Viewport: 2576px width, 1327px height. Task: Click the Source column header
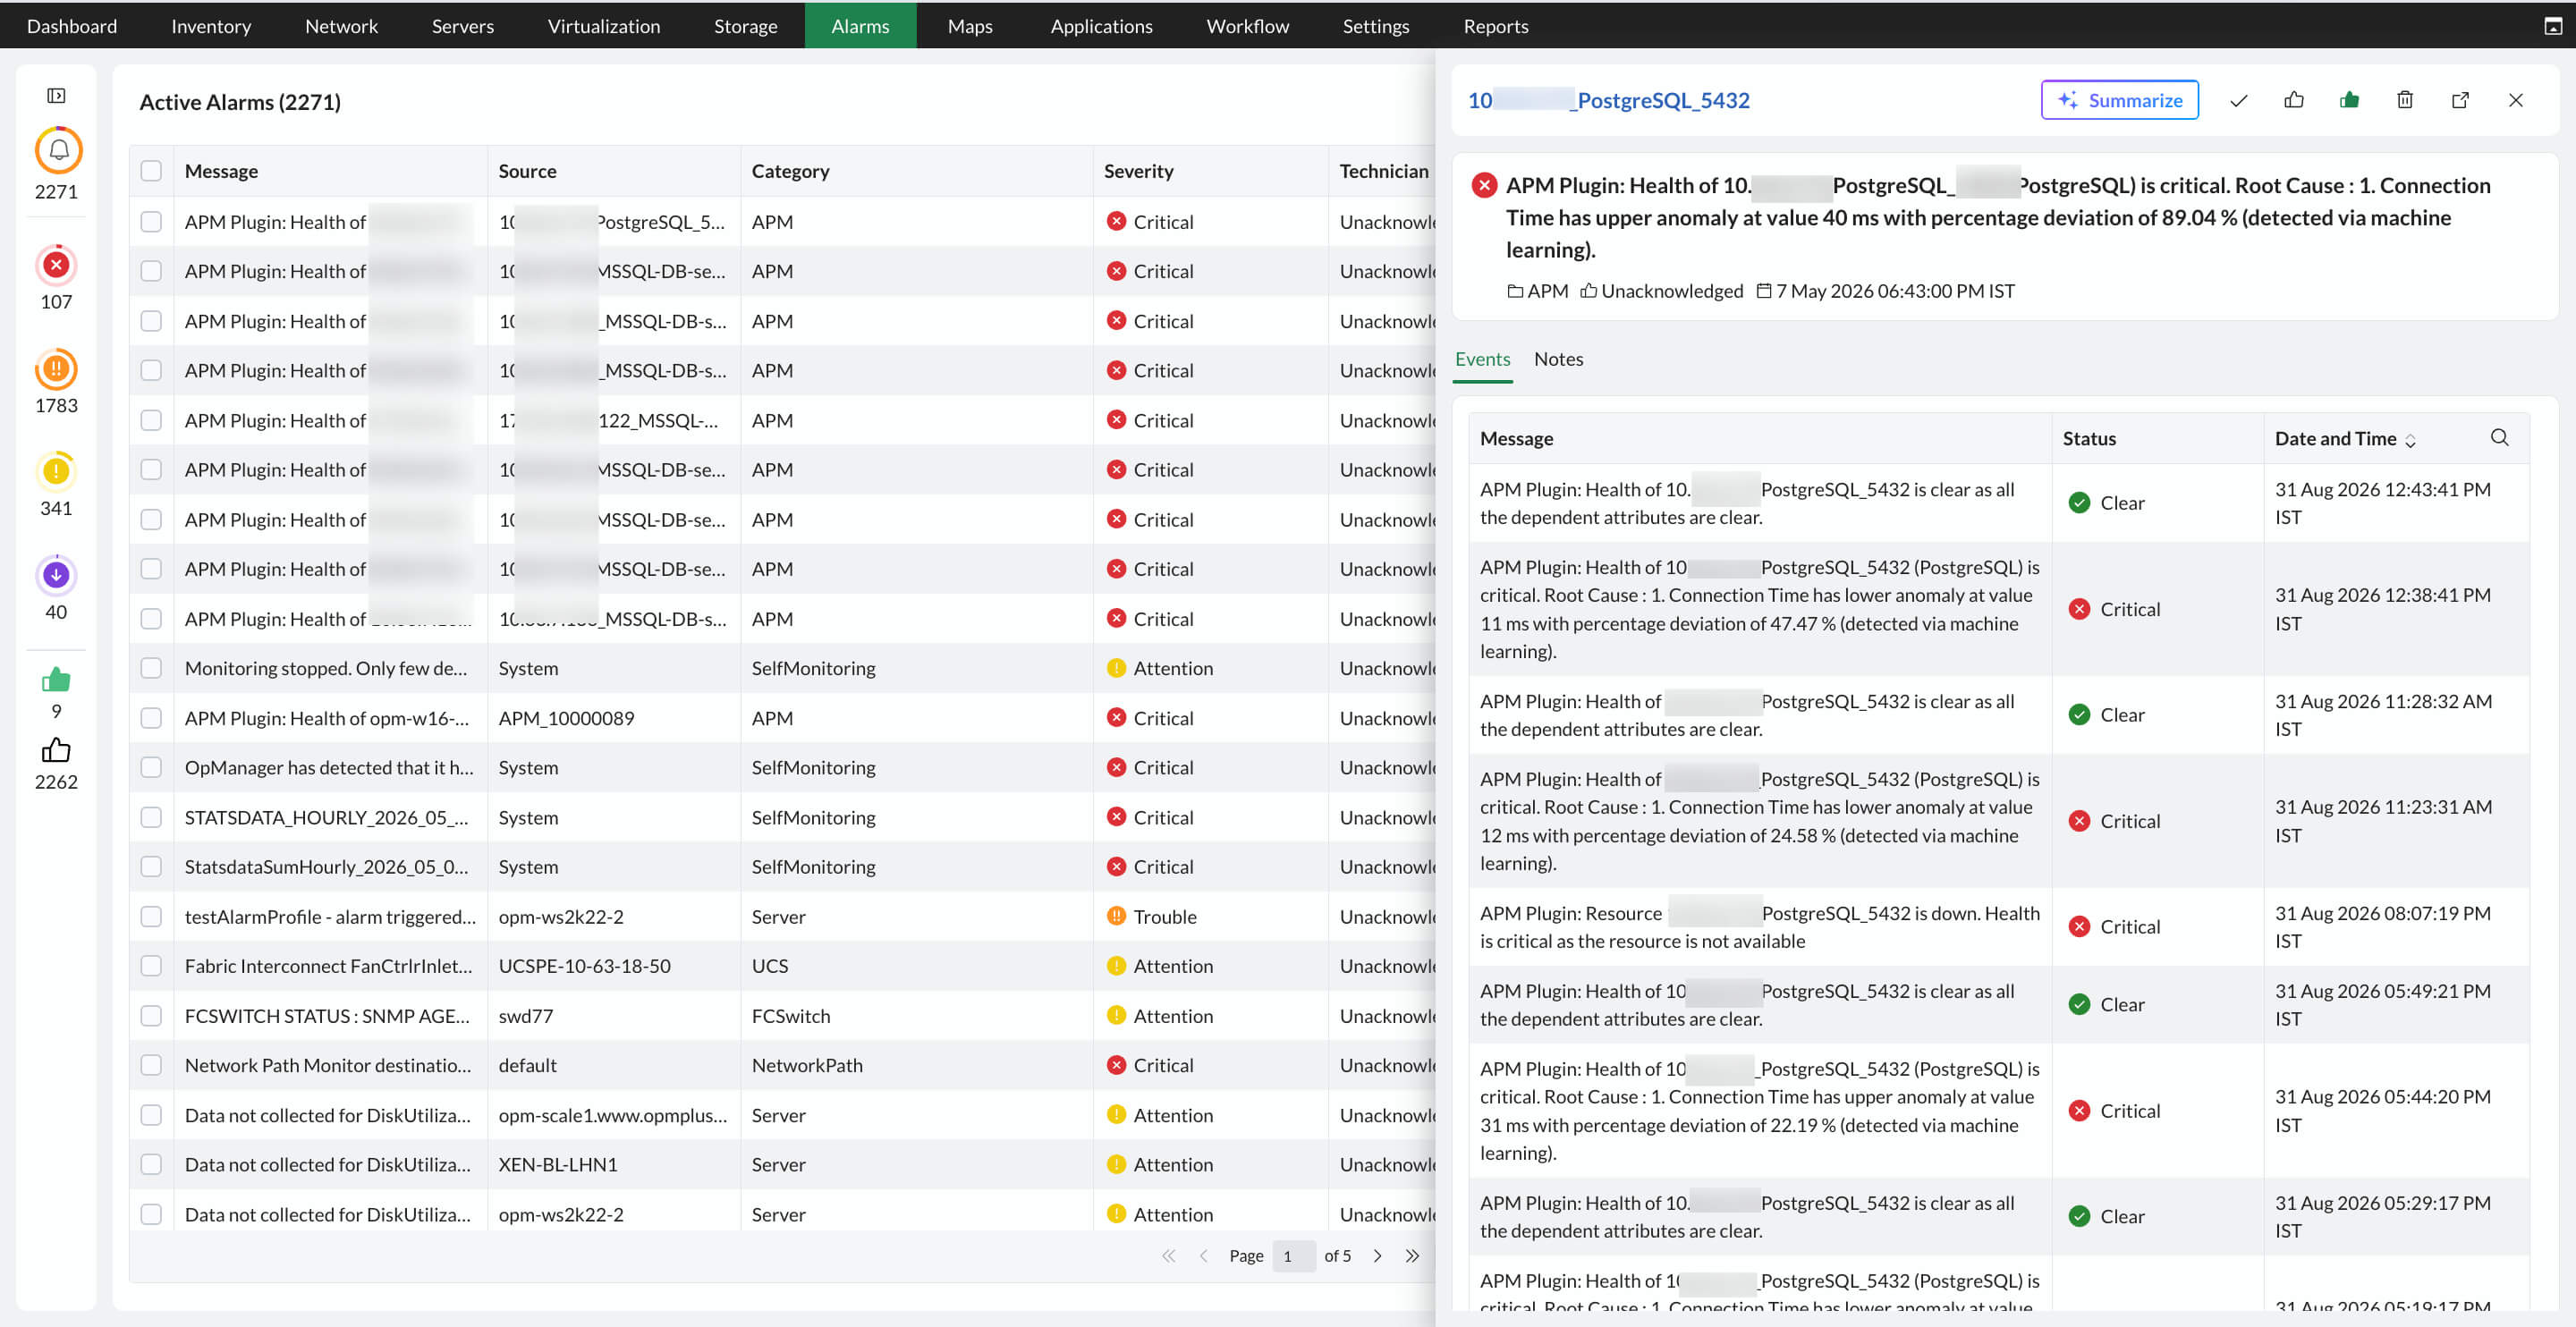pyautogui.click(x=527, y=171)
